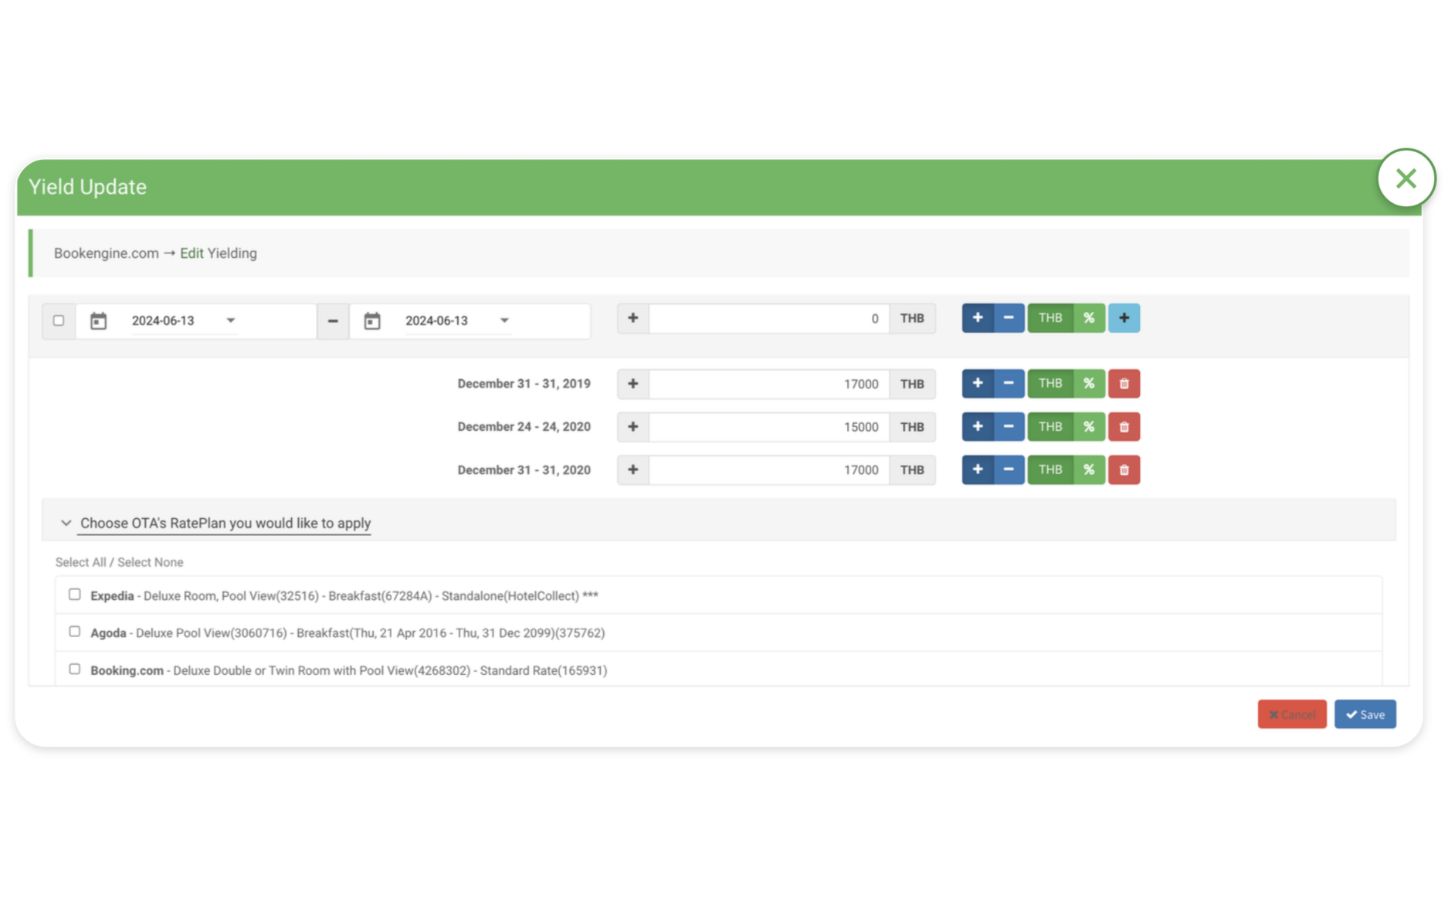Image resolution: width=1448 pixels, height=905 pixels.
Task: Click blue minus in the top row
Action: point(1009,318)
